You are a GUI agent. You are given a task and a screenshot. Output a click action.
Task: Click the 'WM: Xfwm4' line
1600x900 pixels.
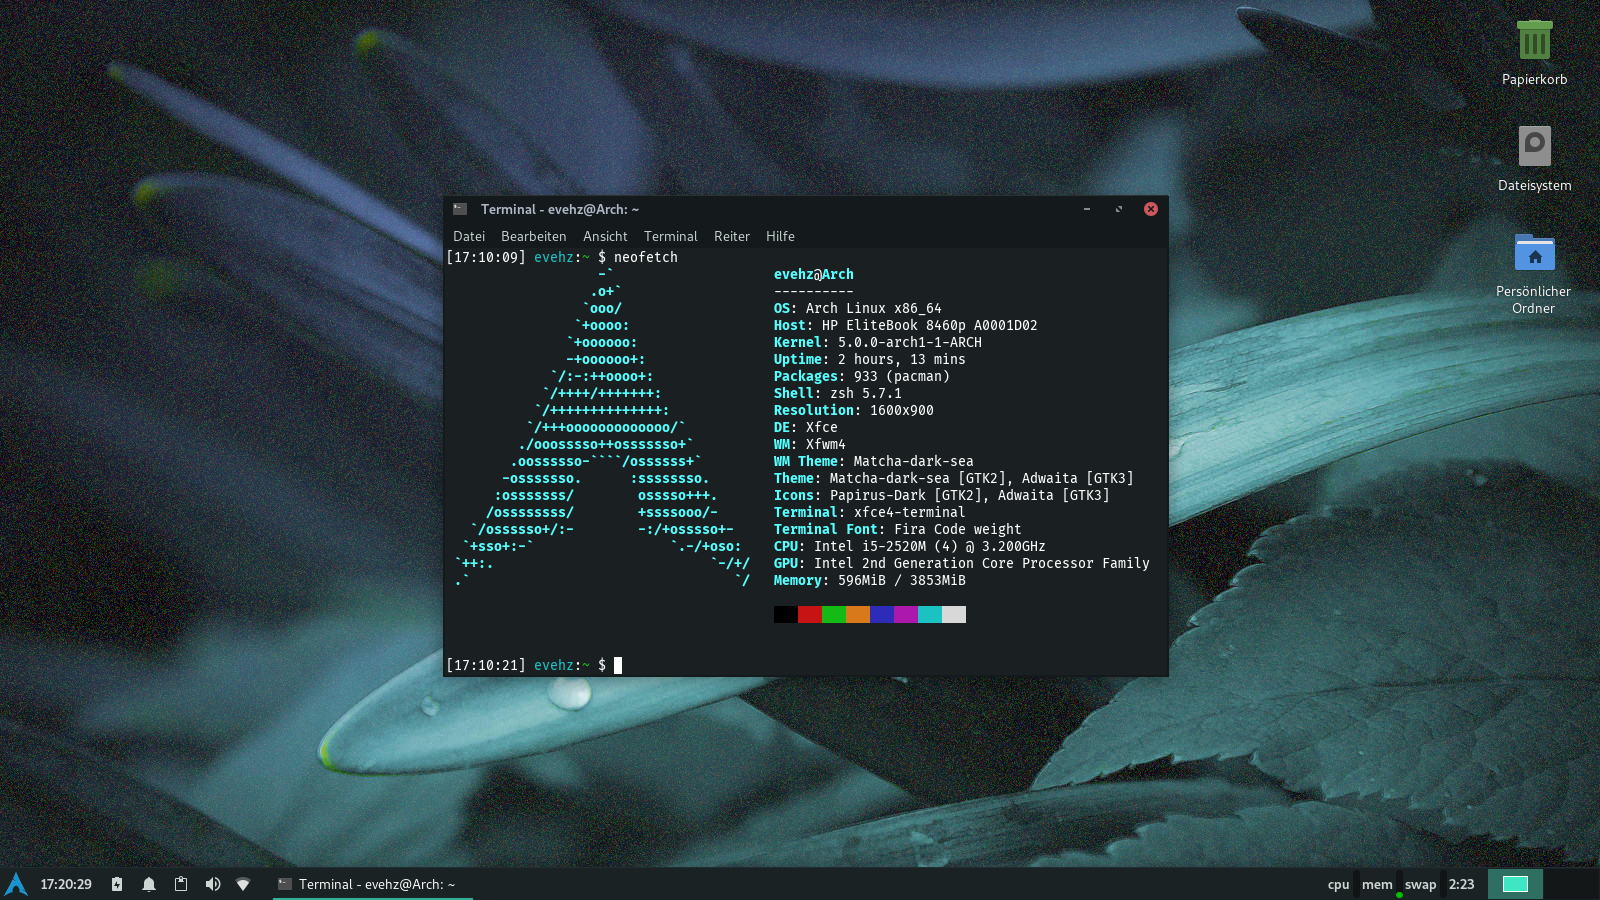(810, 444)
